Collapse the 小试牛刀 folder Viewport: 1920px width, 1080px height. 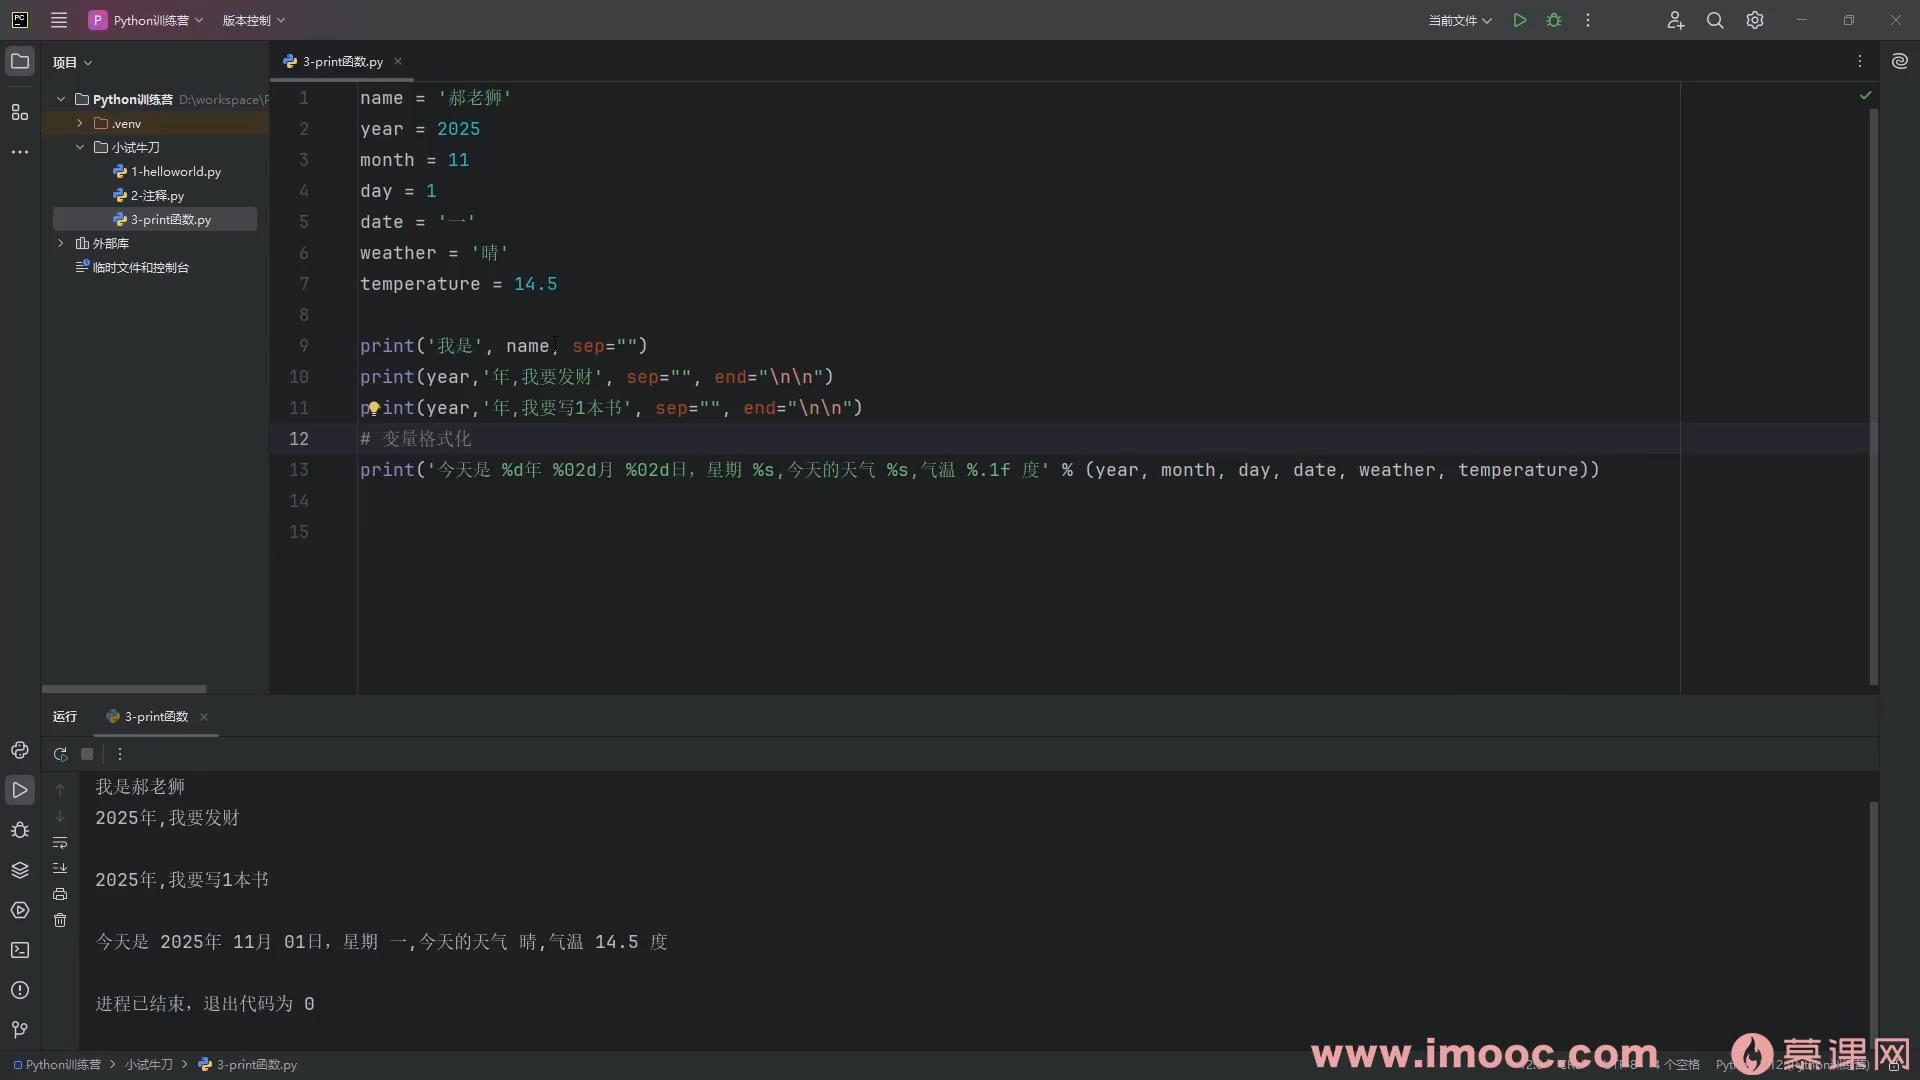pyautogui.click(x=80, y=147)
